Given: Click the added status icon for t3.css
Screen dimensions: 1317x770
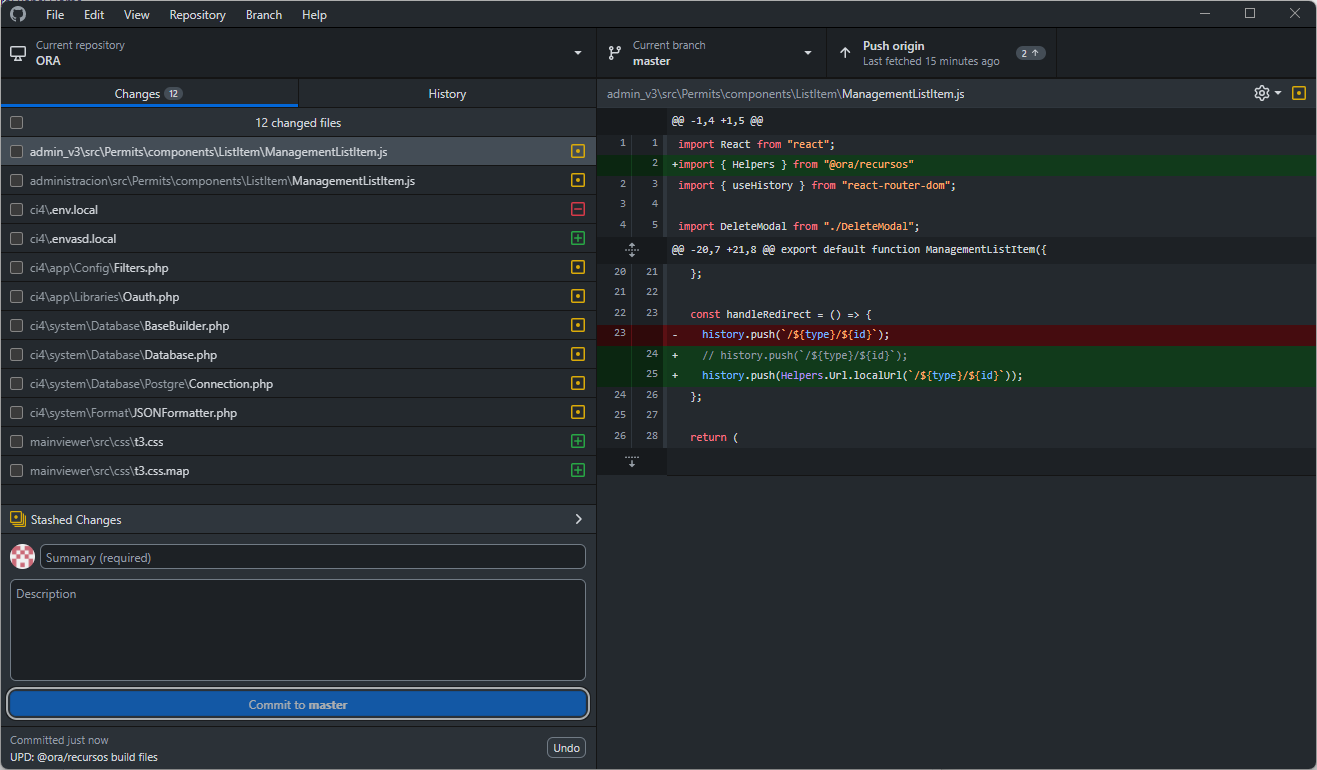Looking at the screenshot, I should 578,442.
